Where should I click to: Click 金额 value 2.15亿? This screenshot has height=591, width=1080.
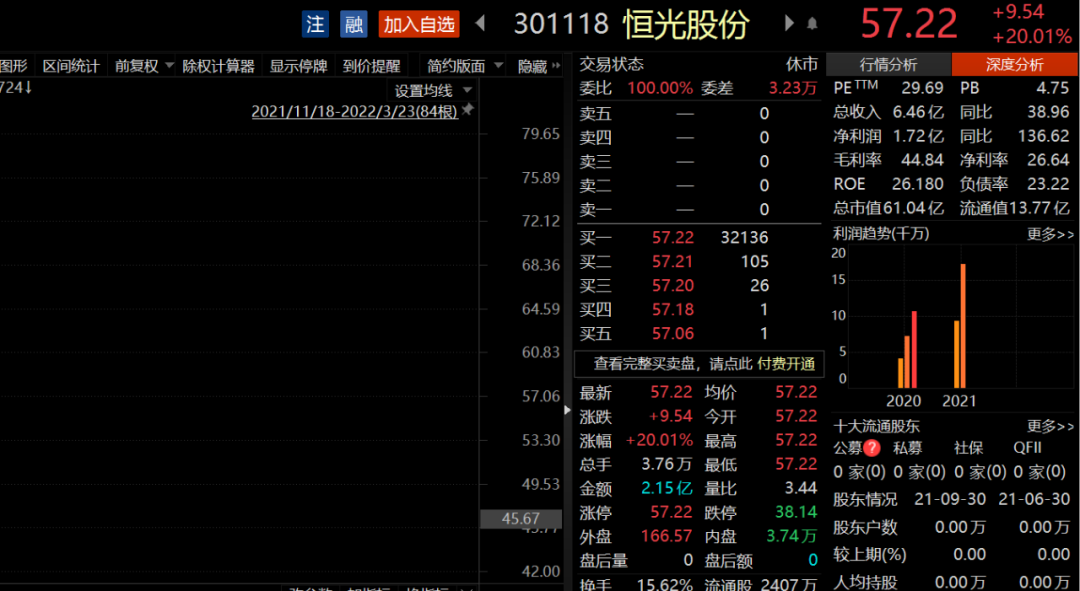[x=667, y=488]
